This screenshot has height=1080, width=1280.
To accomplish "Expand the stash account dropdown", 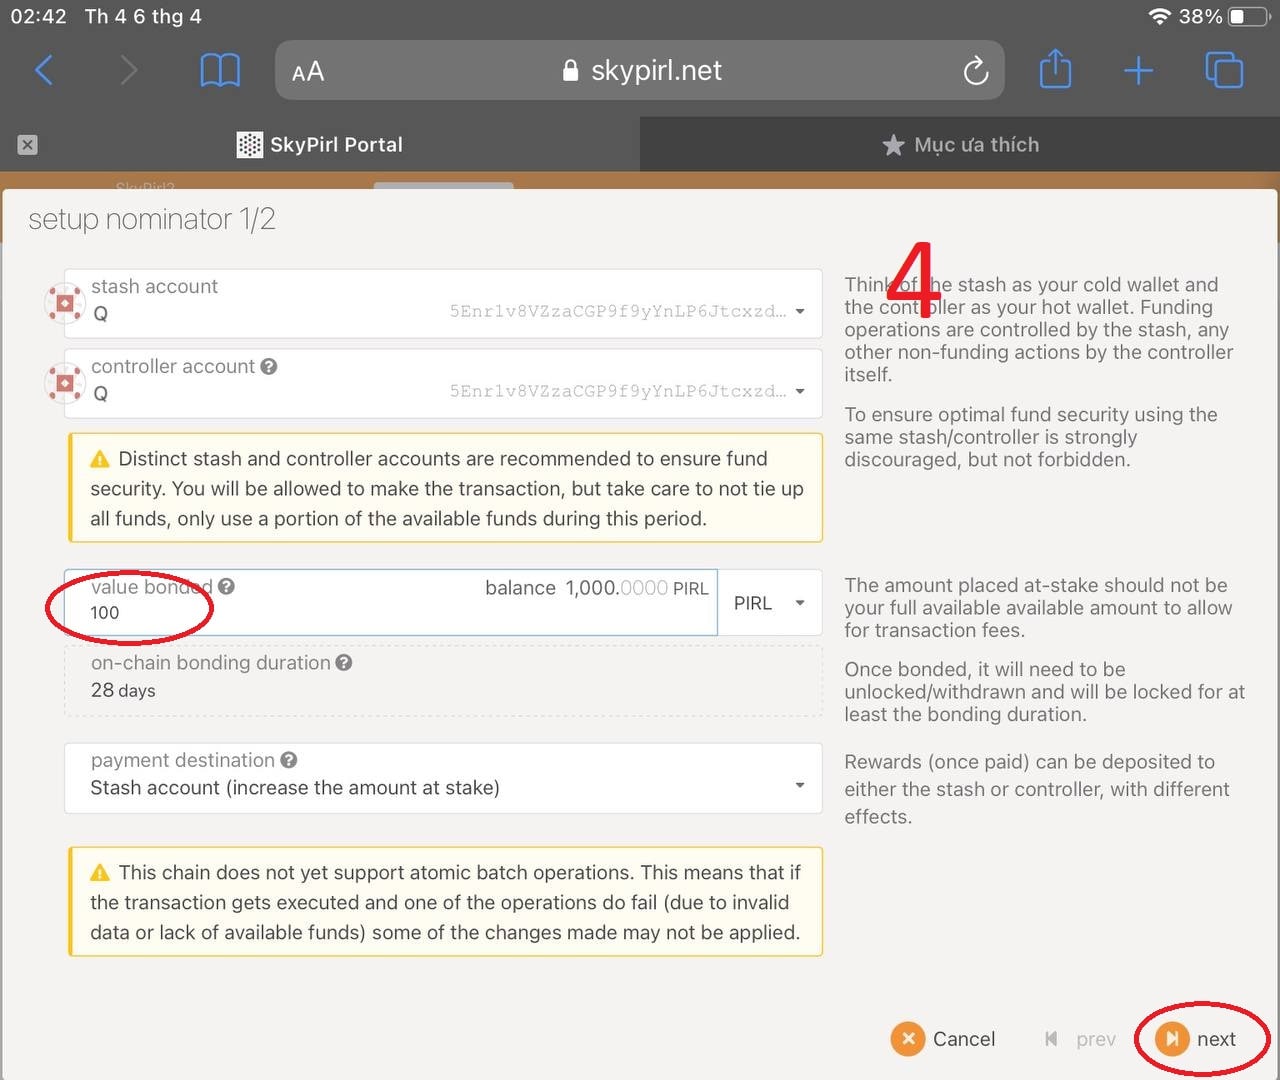I will click(799, 311).
